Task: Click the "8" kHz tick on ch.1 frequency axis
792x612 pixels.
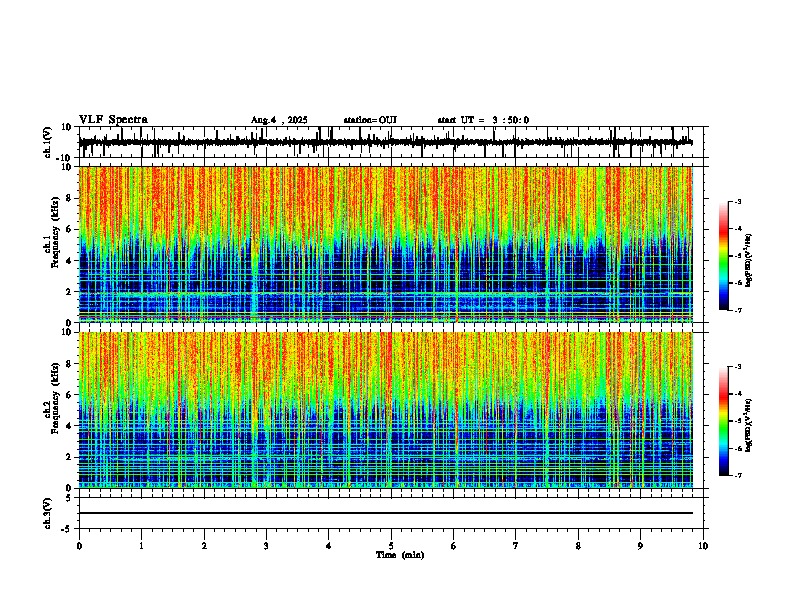Action: [71, 198]
